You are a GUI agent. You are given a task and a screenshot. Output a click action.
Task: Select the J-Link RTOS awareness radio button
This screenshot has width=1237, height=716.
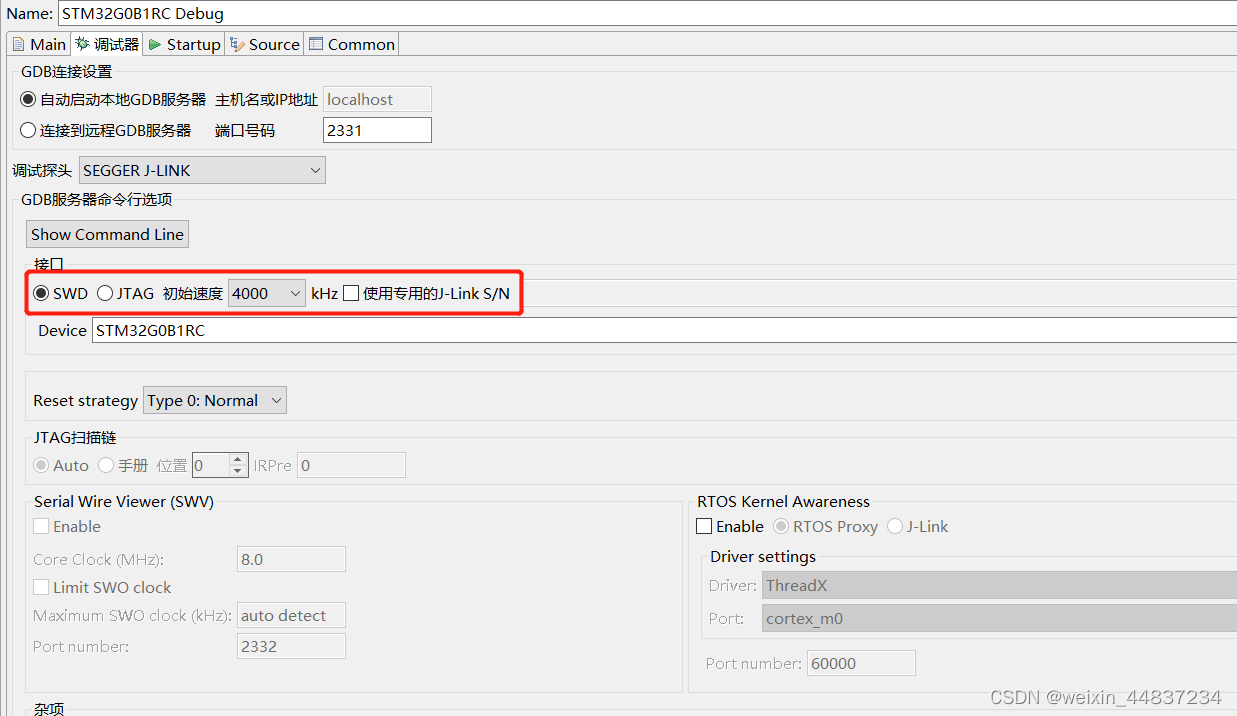pos(893,526)
